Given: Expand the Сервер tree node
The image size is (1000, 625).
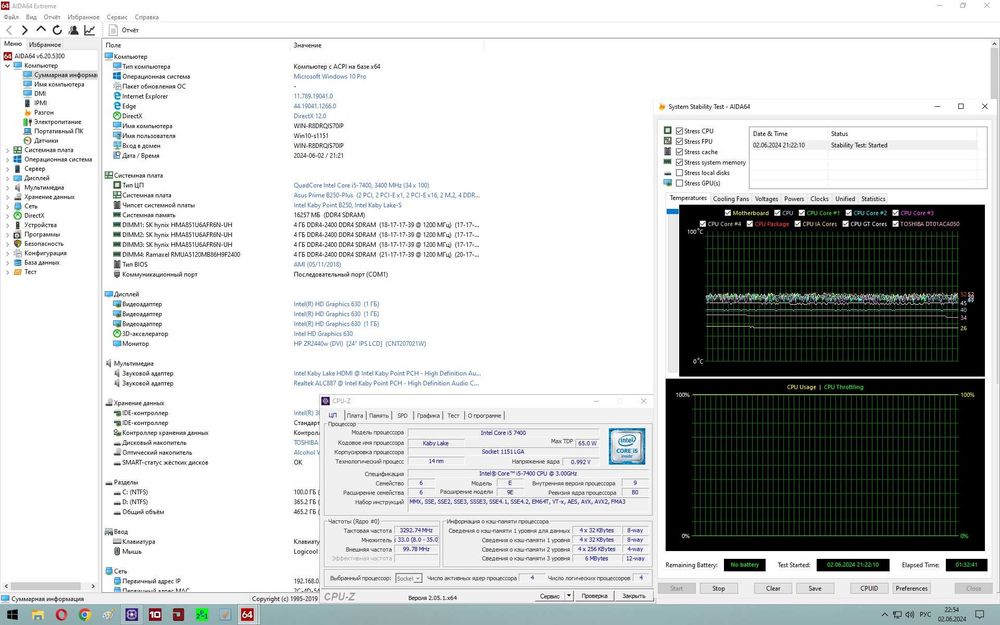Looking at the screenshot, I should 8,169.
